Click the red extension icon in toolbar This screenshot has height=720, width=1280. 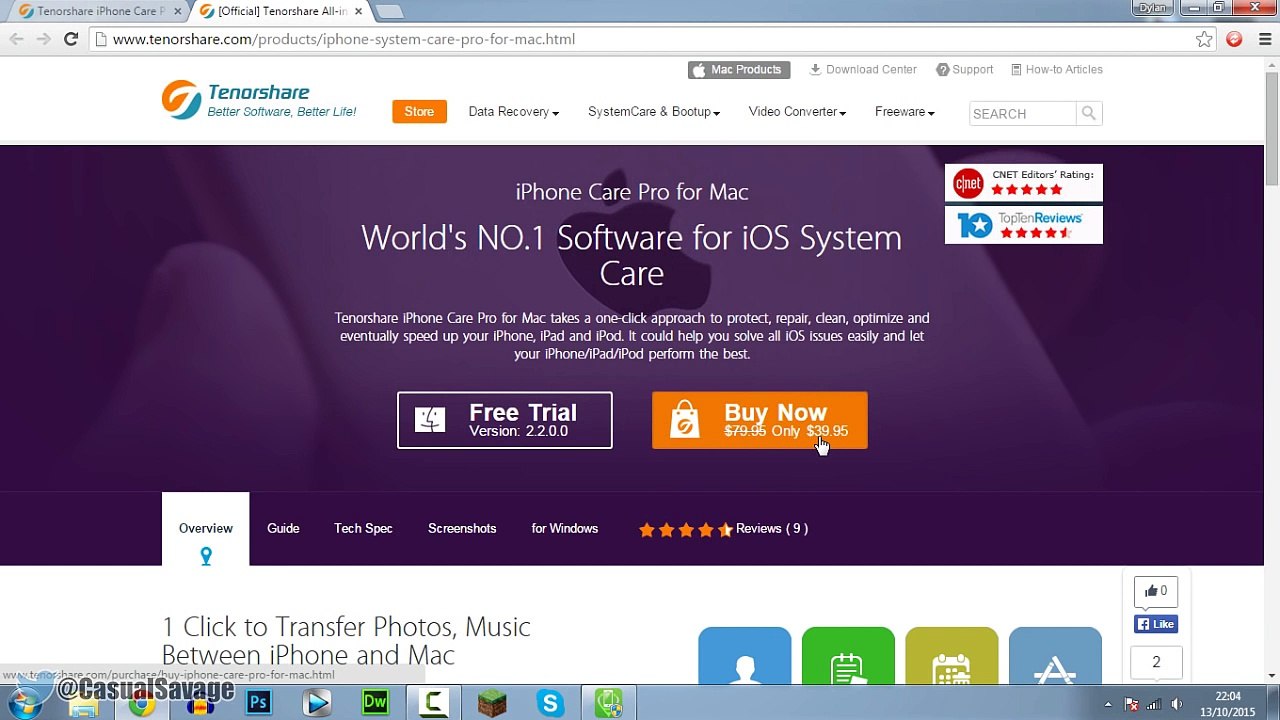point(1234,39)
